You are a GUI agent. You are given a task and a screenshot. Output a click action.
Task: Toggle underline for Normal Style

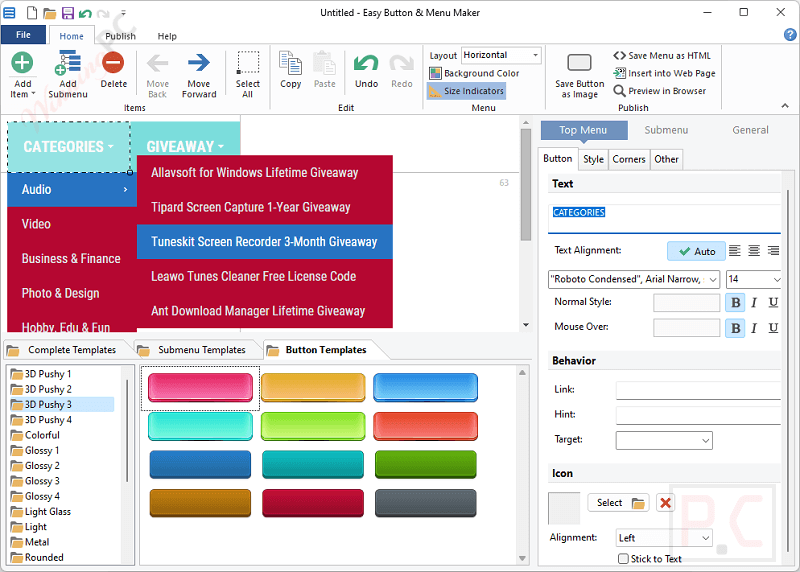[773, 303]
